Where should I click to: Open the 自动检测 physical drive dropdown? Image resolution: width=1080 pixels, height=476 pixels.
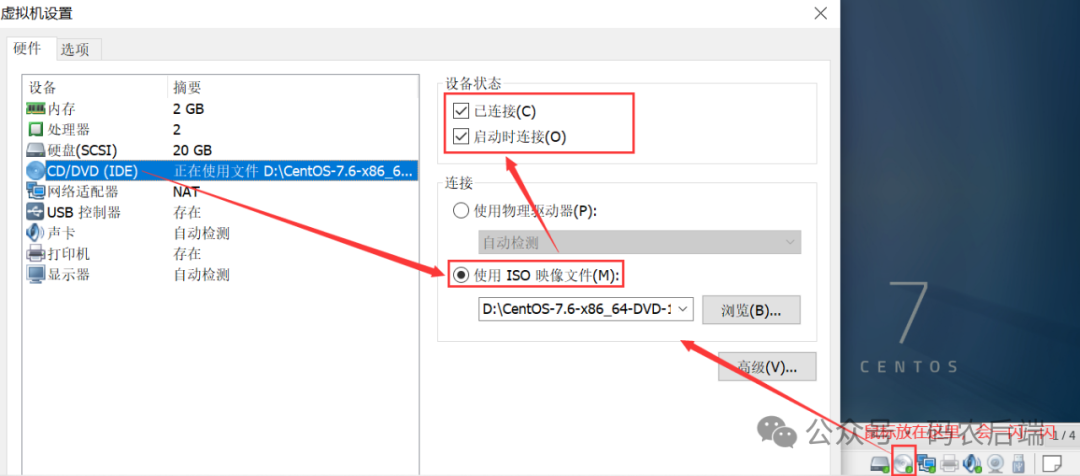point(640,242)
